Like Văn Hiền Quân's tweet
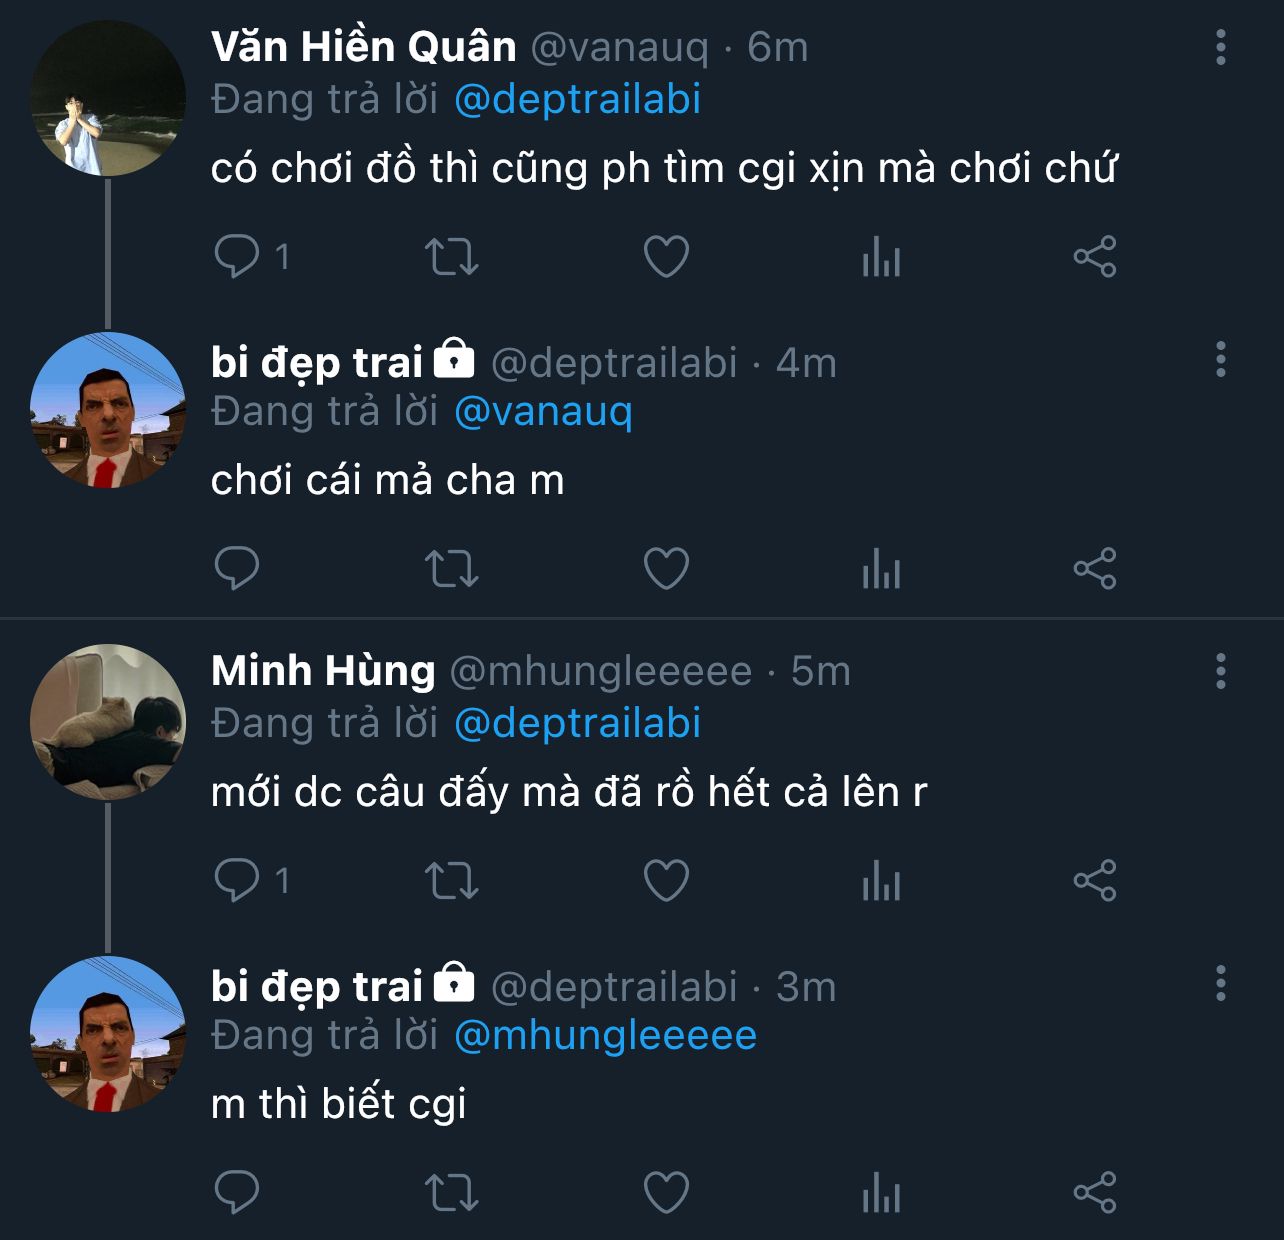The image size is (1284, 1240). pyautogui.click(x=666, y=256)
